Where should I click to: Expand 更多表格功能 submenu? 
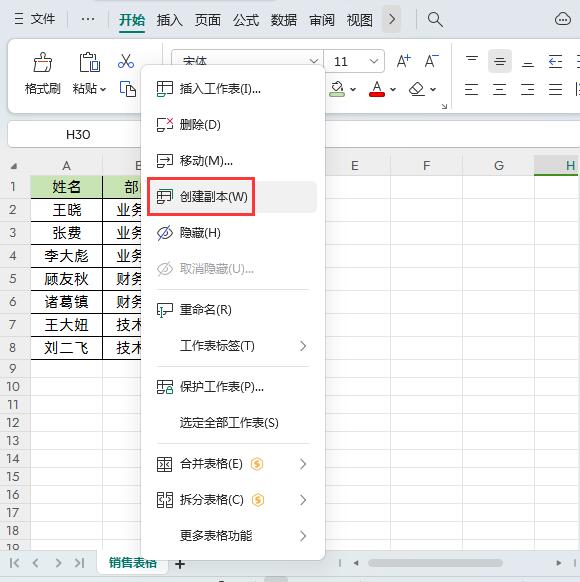(232, 536)
